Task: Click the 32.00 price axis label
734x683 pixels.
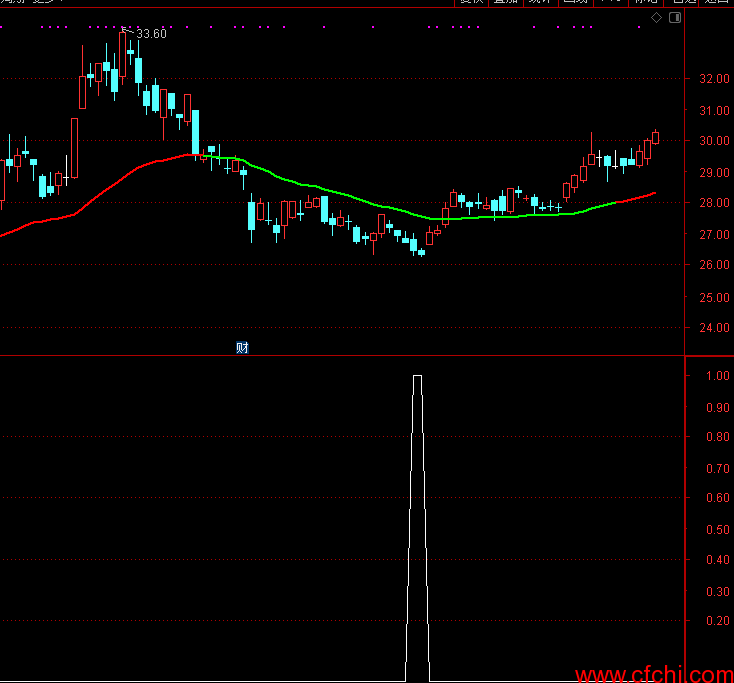Action: 714,79
